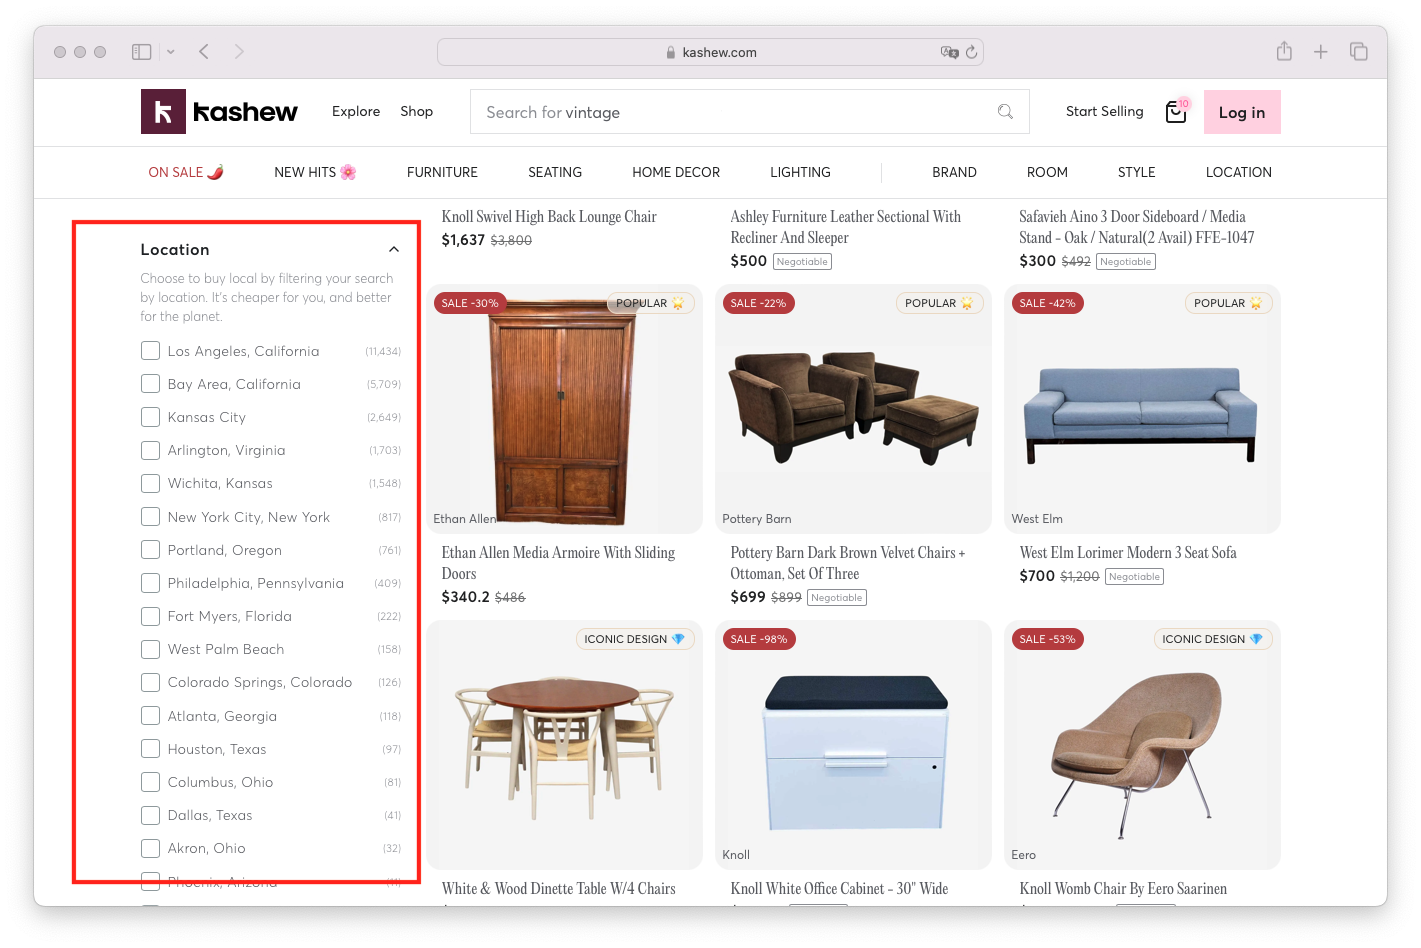Screen dimensions: 1421x948
Task: Click the translate icon in address bar
Action: (949, 52)
